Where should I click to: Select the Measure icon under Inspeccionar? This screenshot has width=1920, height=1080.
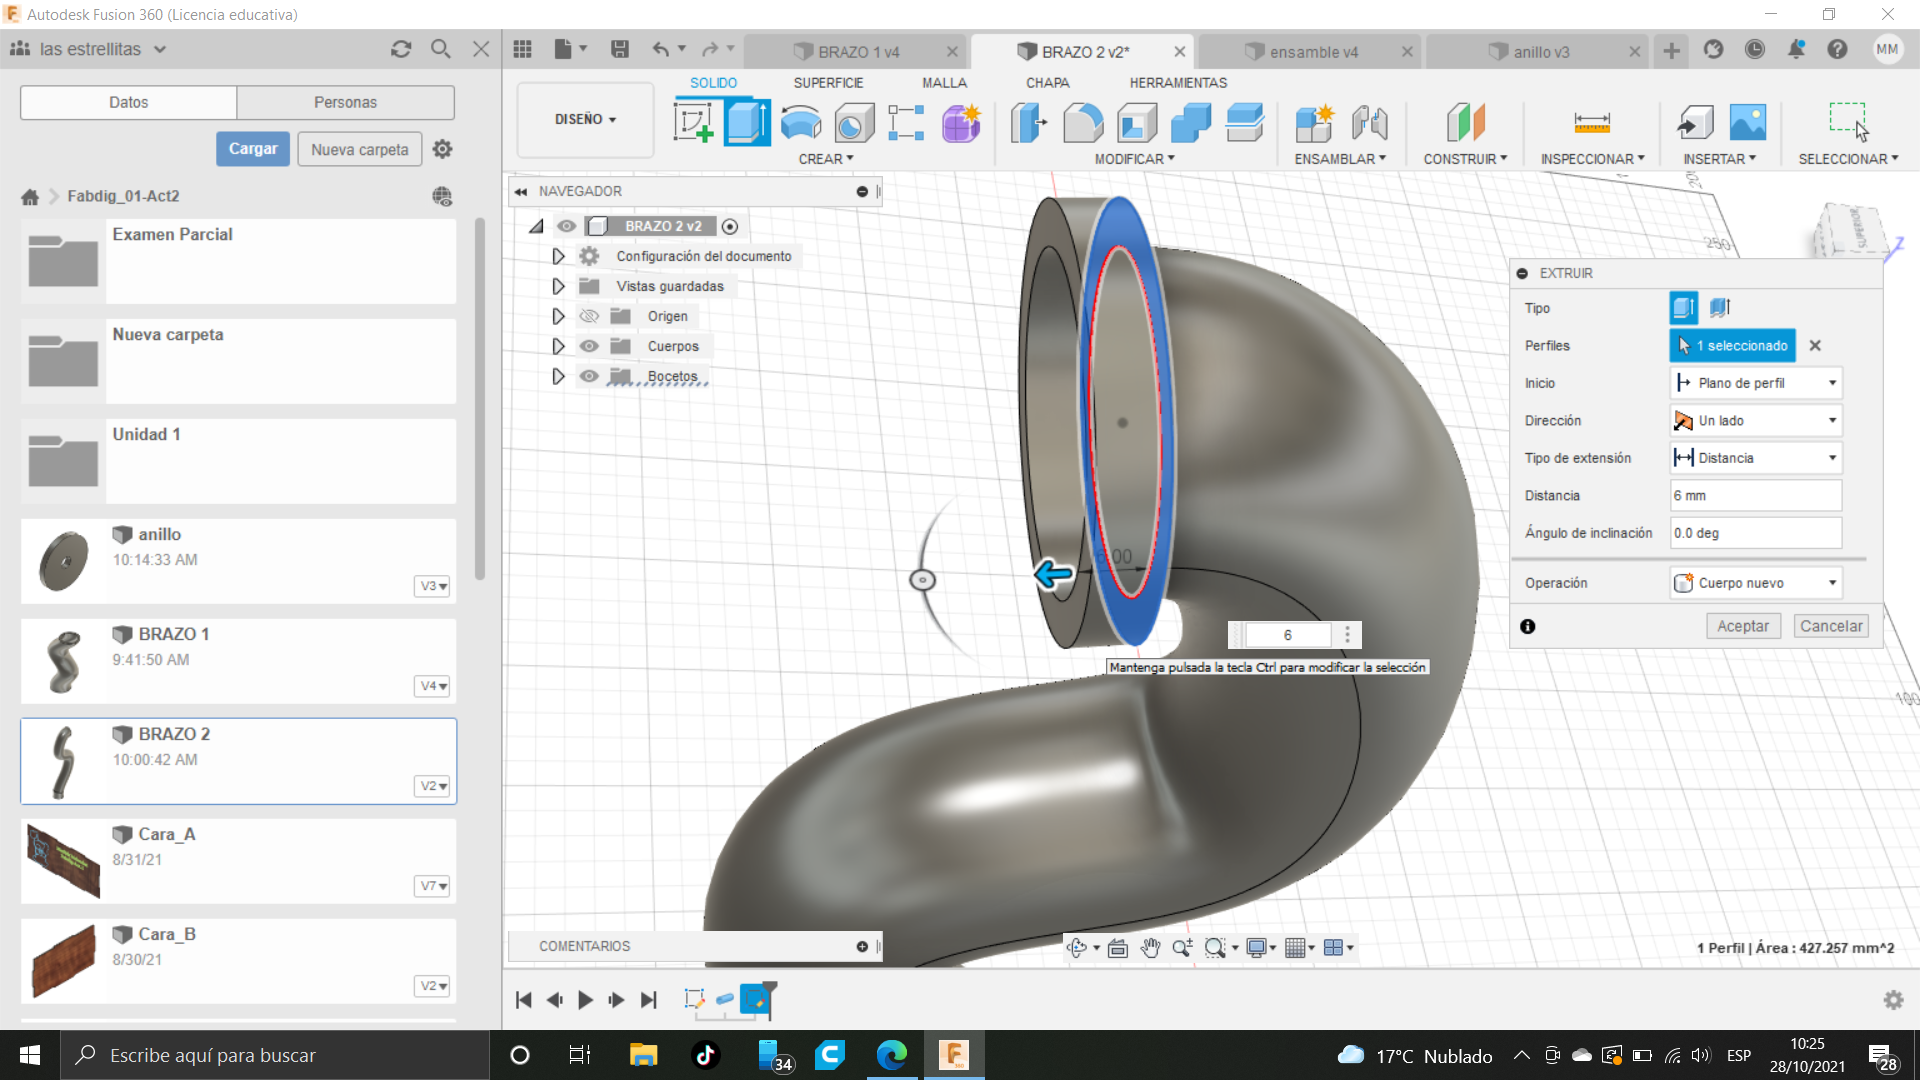pyautogui.click(x=1591, y=123)
